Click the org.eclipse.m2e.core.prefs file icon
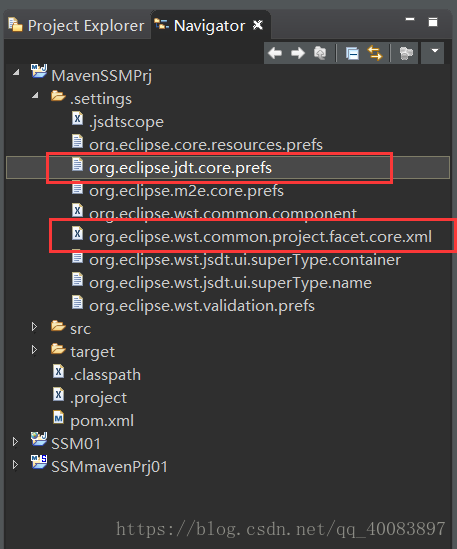 tap(77, 188)
